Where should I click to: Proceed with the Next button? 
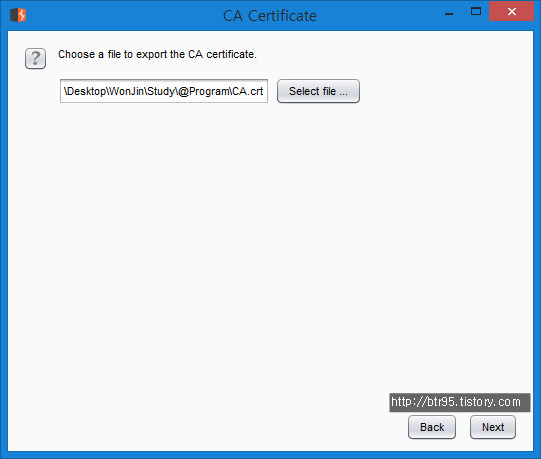coord(493,427)
